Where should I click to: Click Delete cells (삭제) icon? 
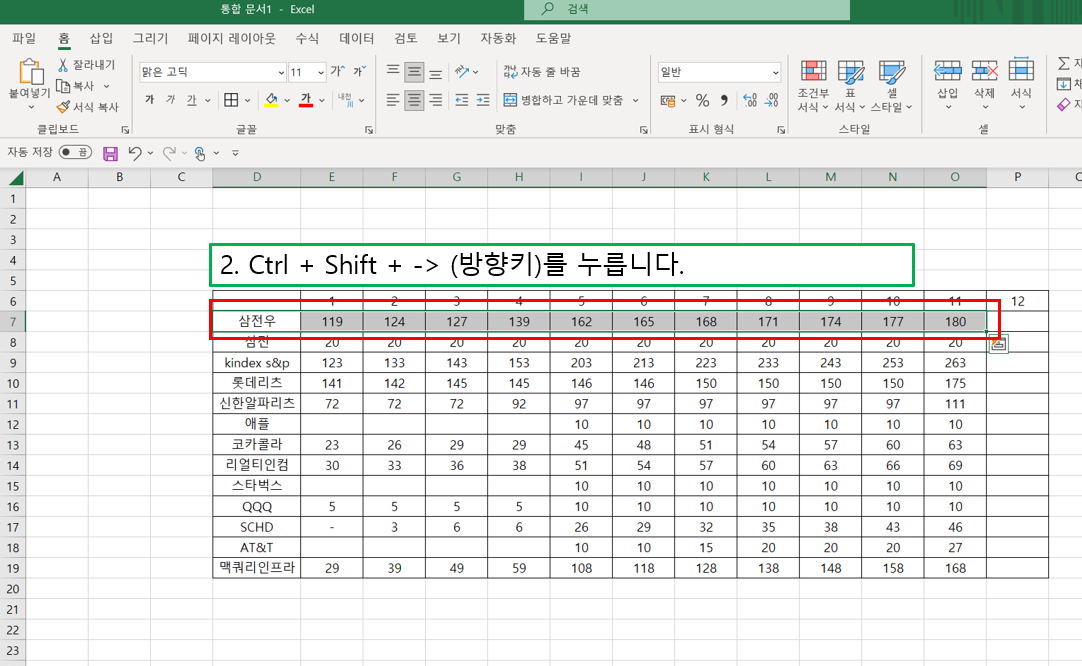tap(985, 71)
